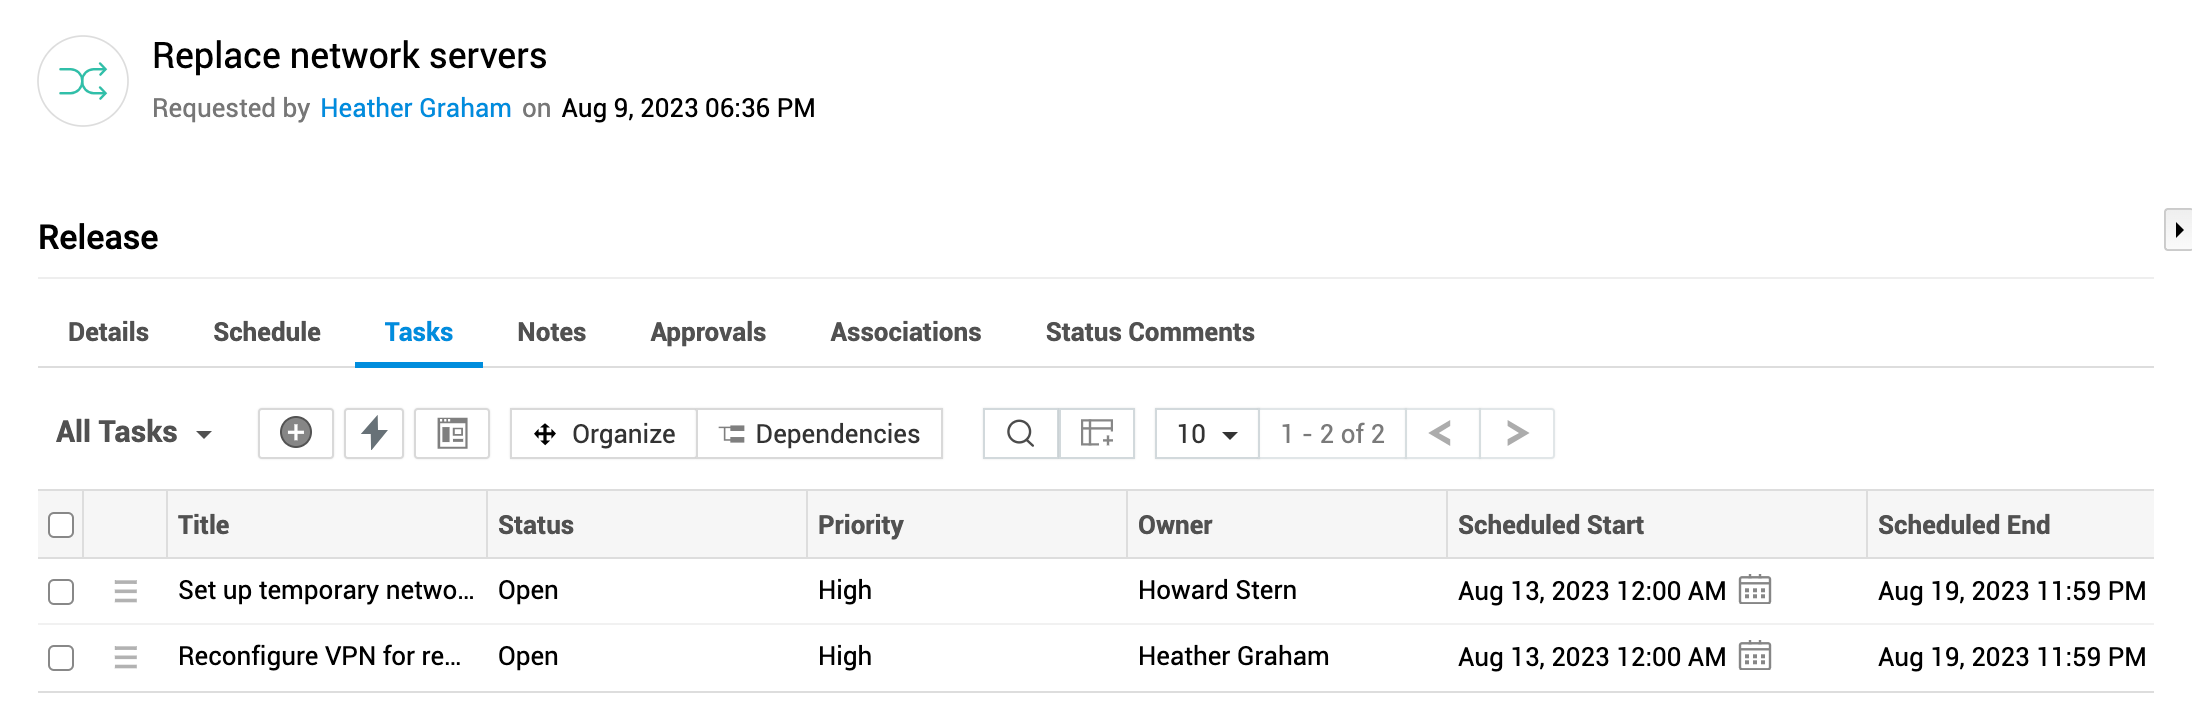2192x702 pixels.
Task: Click the Replace network servers title
Action: click(349, 56)
